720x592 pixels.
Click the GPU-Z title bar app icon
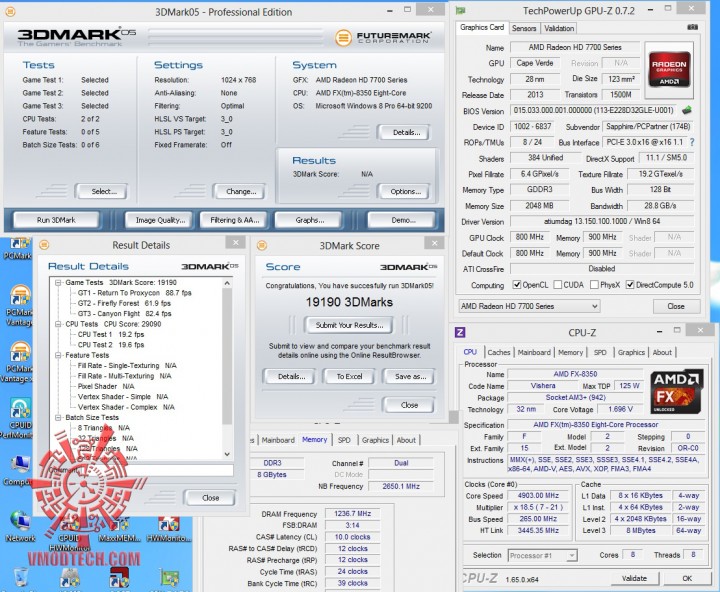pos(460,10)
